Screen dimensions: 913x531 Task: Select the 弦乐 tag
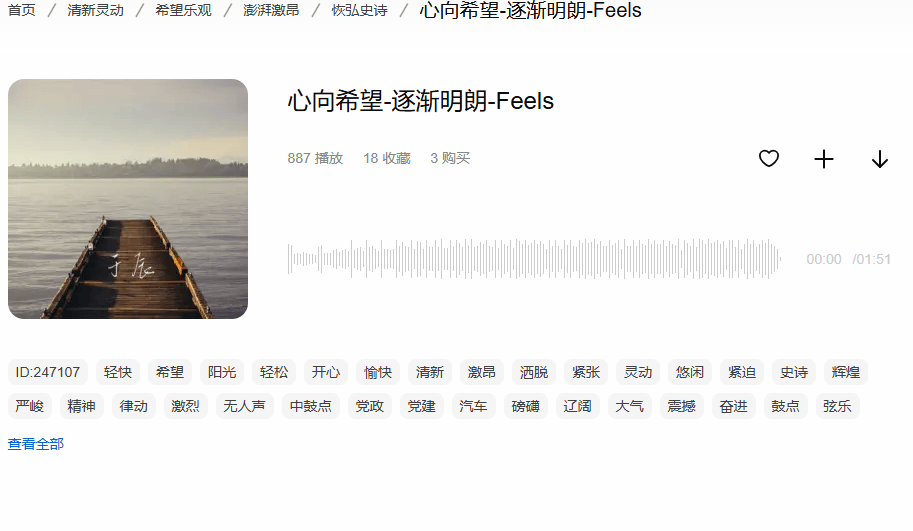[x=837, y=406]
